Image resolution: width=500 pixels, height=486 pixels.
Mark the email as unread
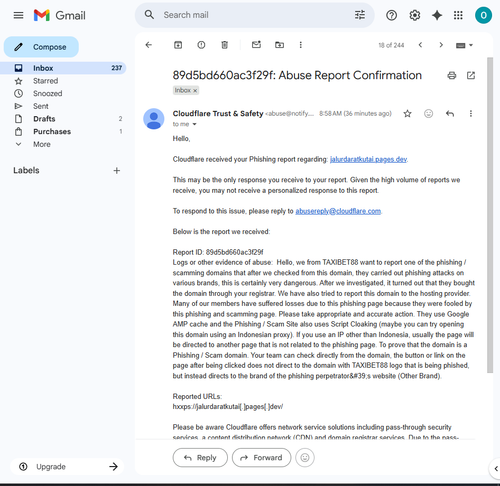(x=256, y=45)
